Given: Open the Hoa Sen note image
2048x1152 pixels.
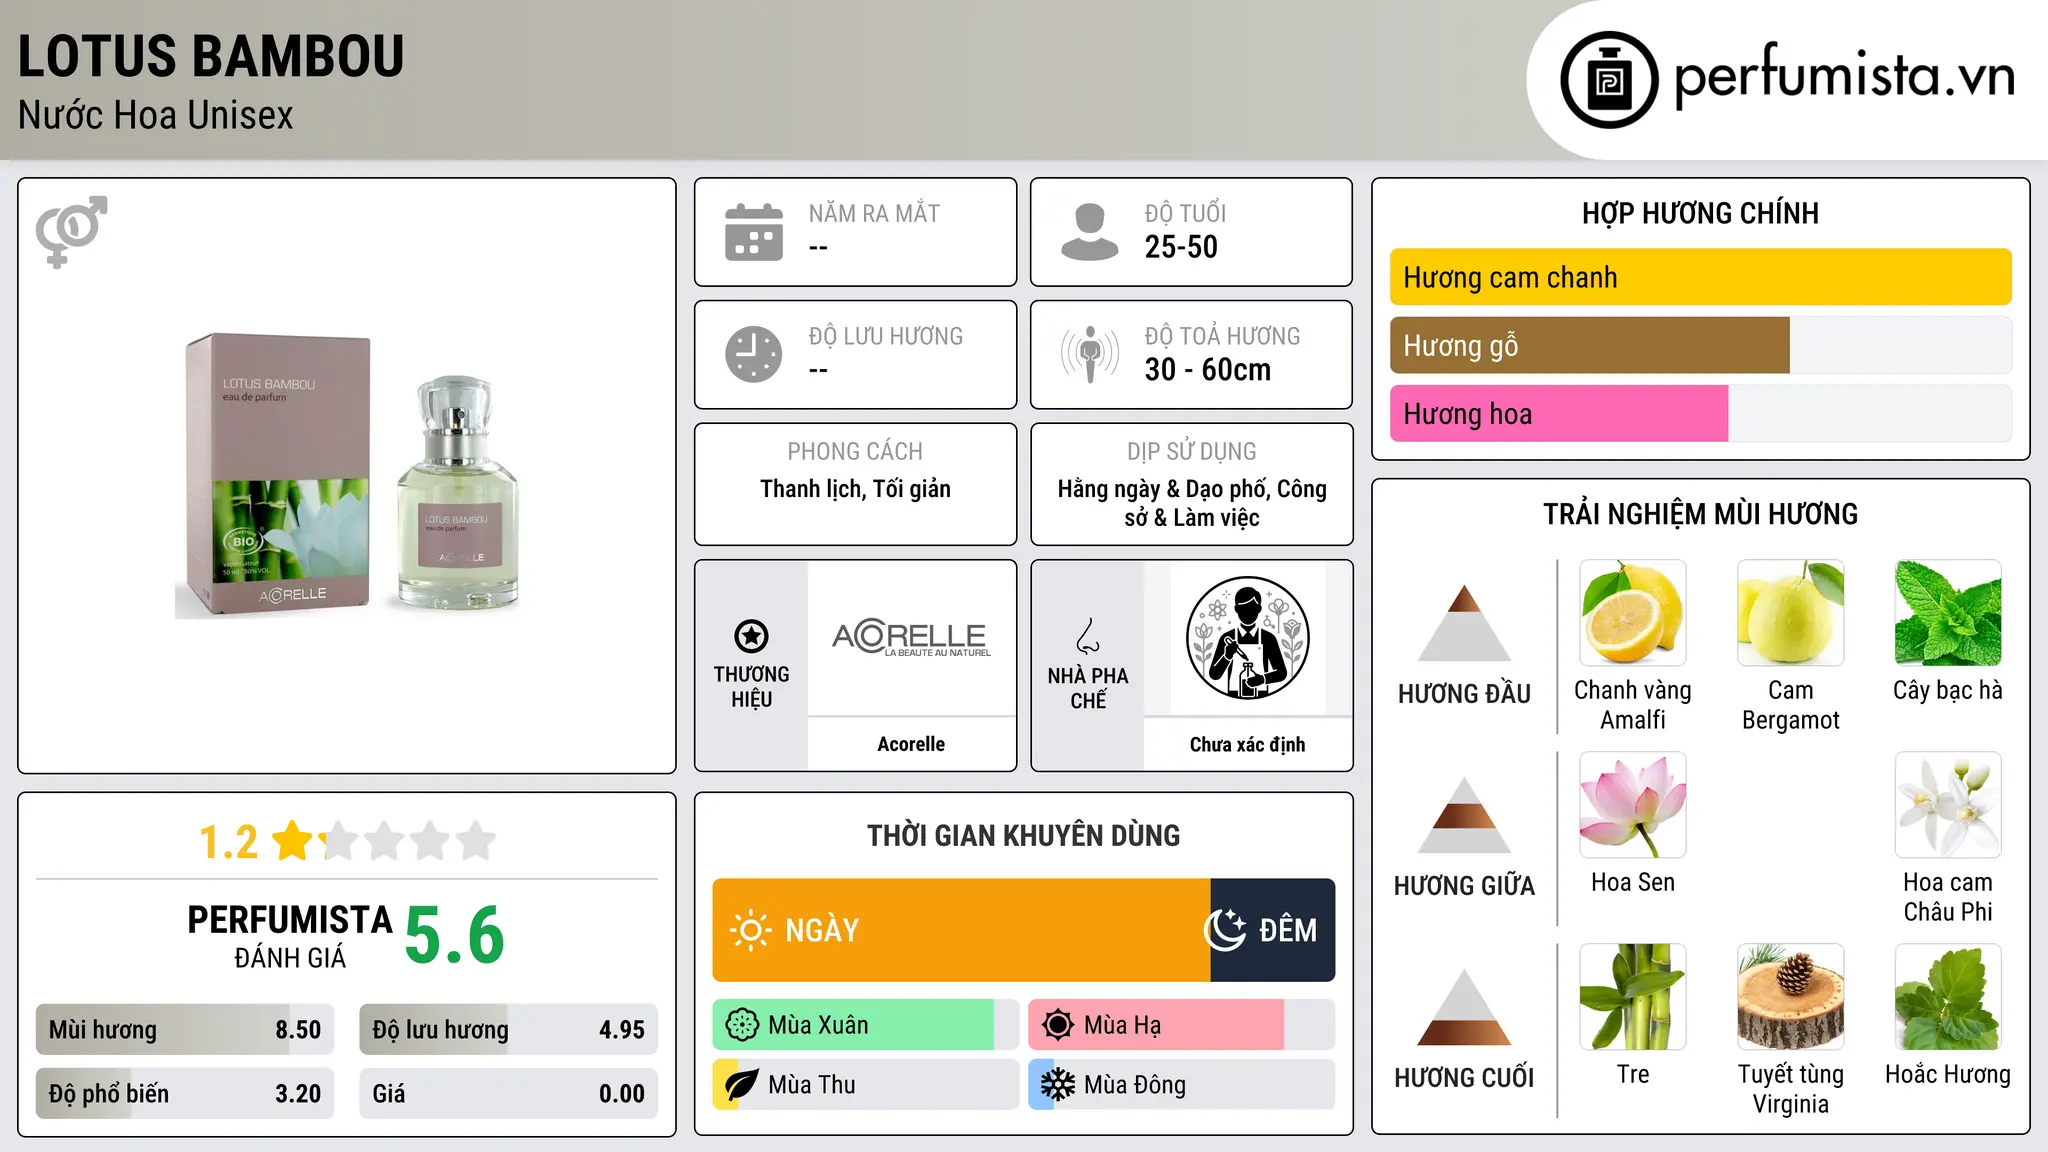Looking at the screenshot, I should pos(1633,805).
